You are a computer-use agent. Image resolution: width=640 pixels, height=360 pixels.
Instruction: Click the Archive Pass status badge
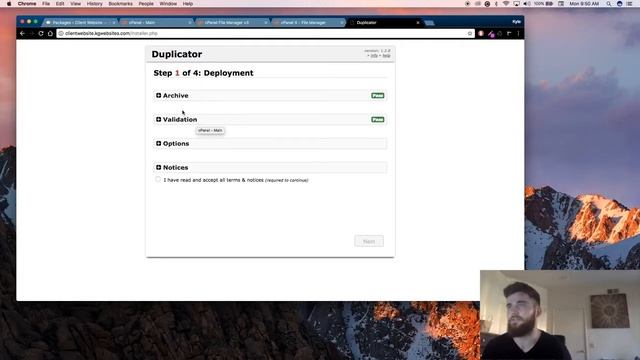tap(378, 96)
